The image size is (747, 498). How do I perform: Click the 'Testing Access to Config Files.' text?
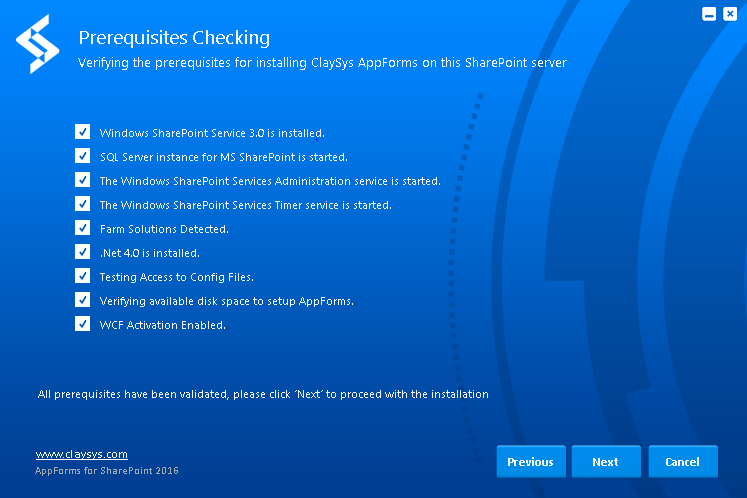176,277
